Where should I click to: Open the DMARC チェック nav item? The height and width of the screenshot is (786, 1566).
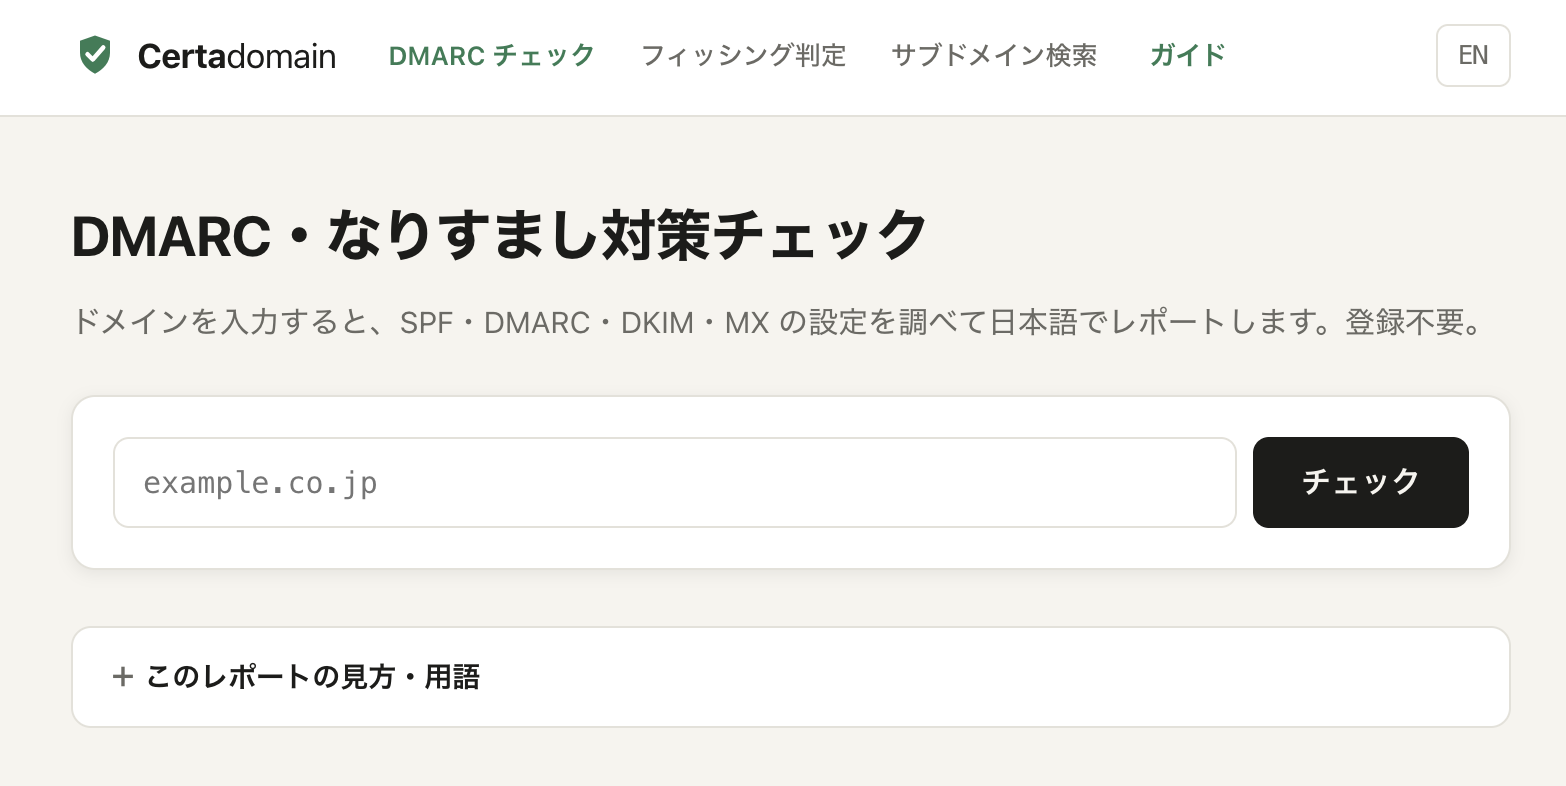[492, 55]
